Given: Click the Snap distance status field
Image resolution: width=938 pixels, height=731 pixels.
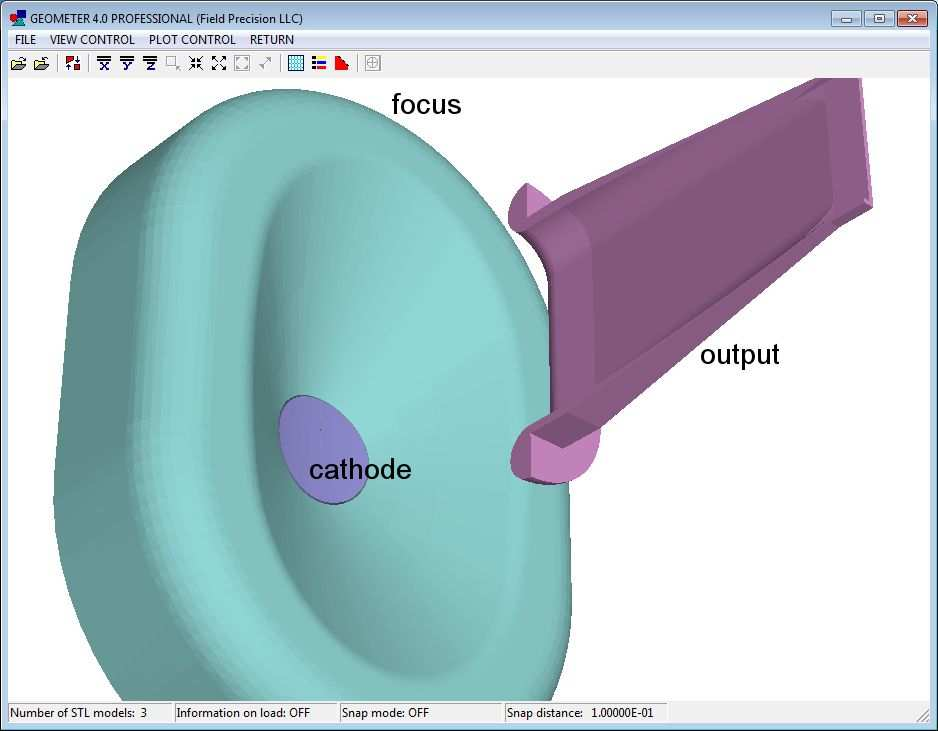Looking at the screenshot, I should (x=584, y=713).
